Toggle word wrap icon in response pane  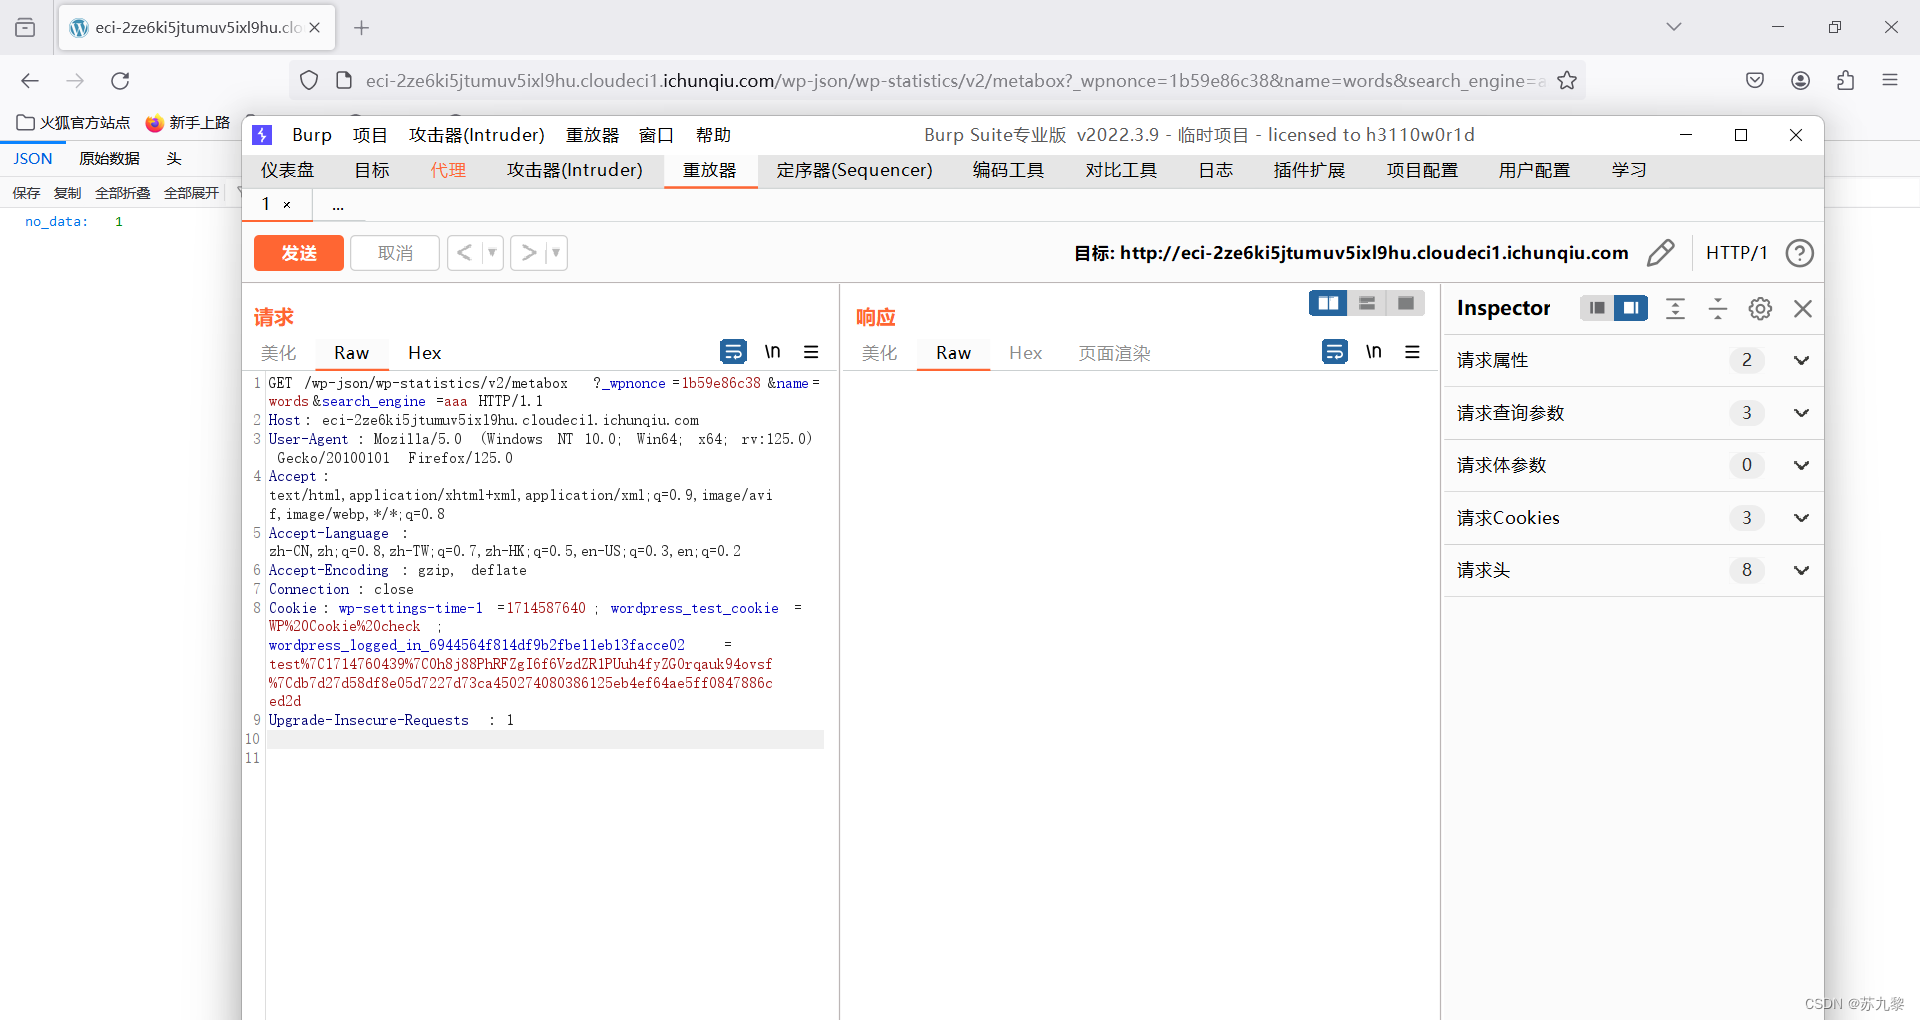pyautogui.click(x=1334, y=352)
